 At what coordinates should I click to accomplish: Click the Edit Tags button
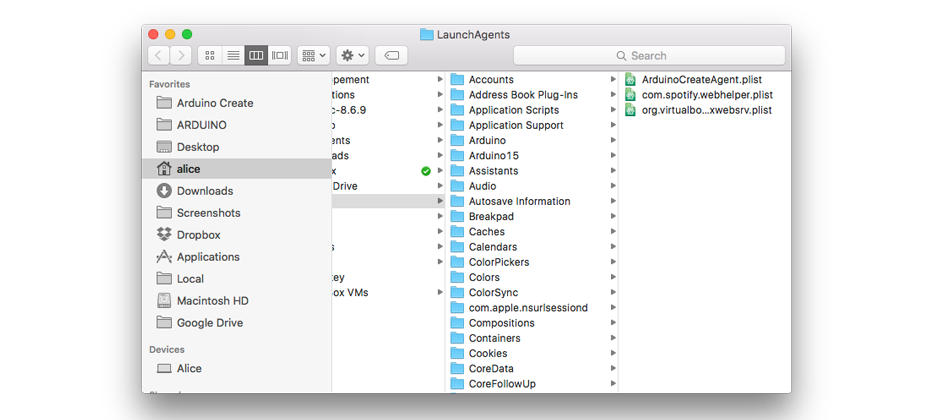(391, 55)
